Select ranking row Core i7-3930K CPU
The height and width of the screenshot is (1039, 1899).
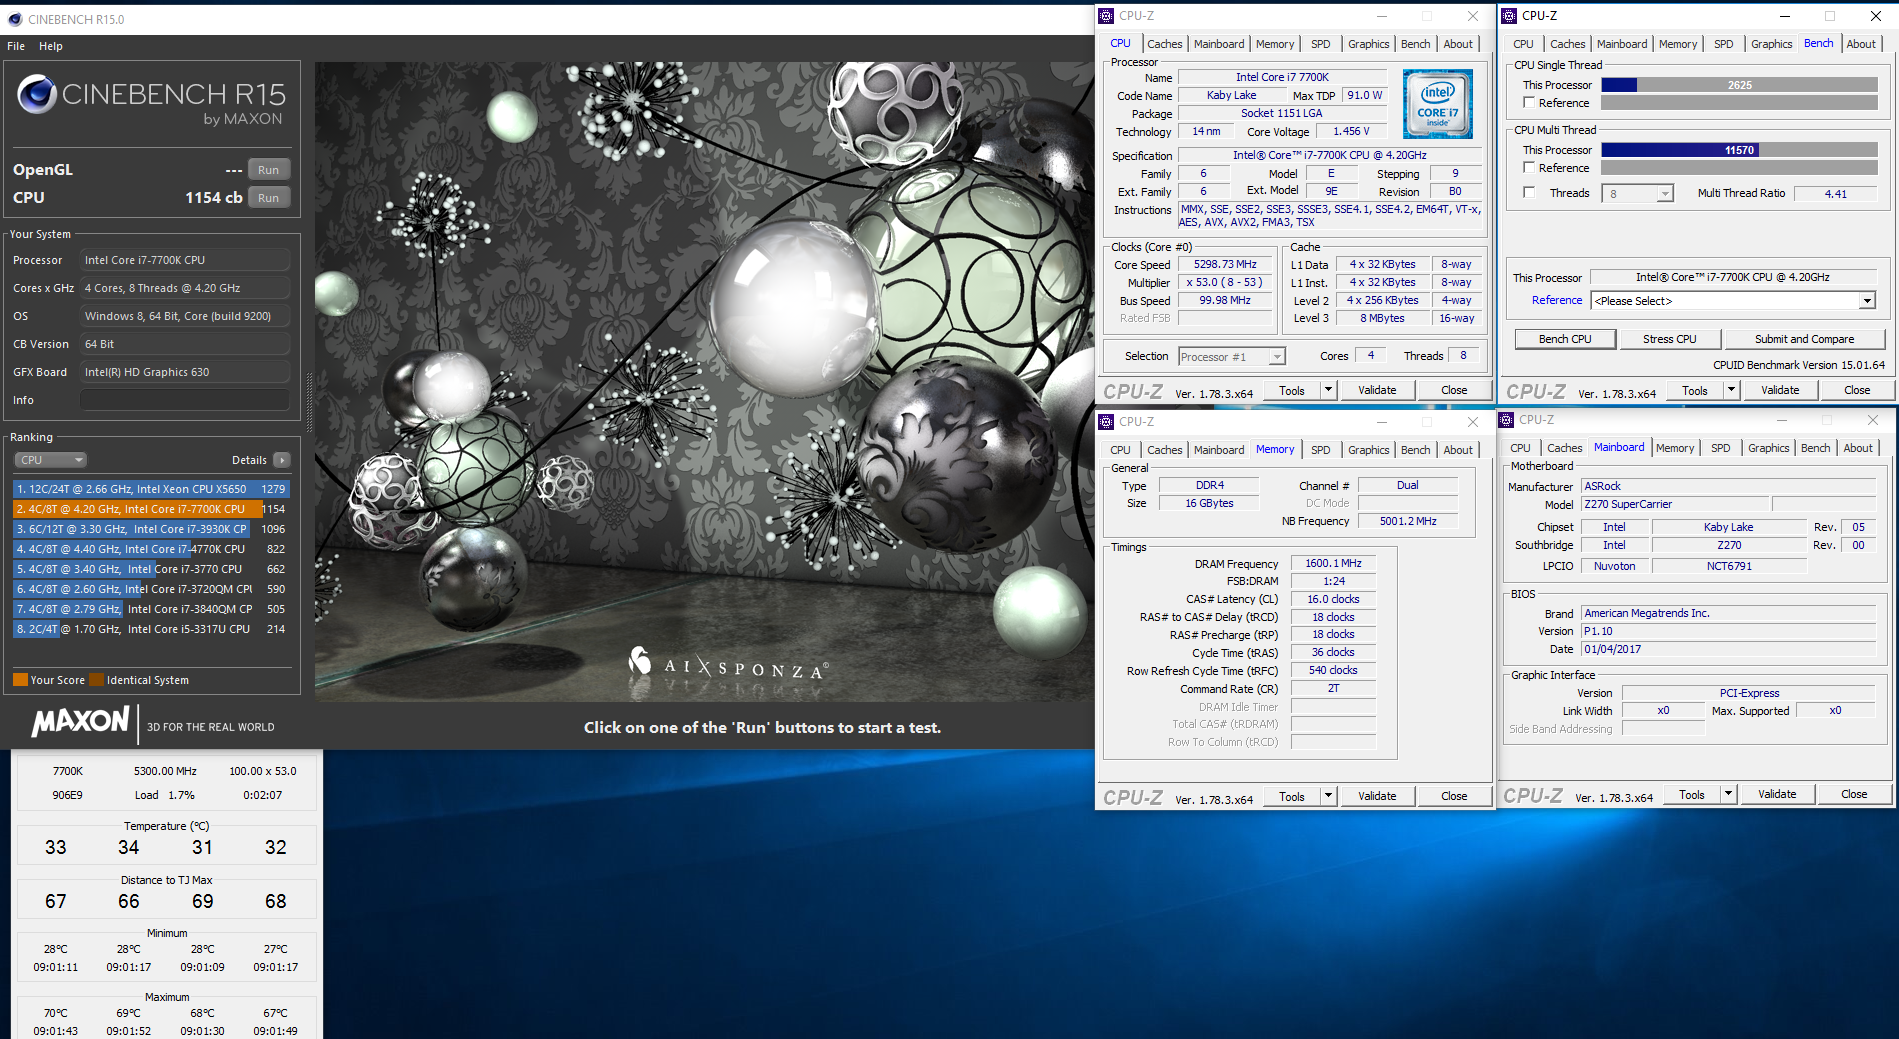click(151, 529)
